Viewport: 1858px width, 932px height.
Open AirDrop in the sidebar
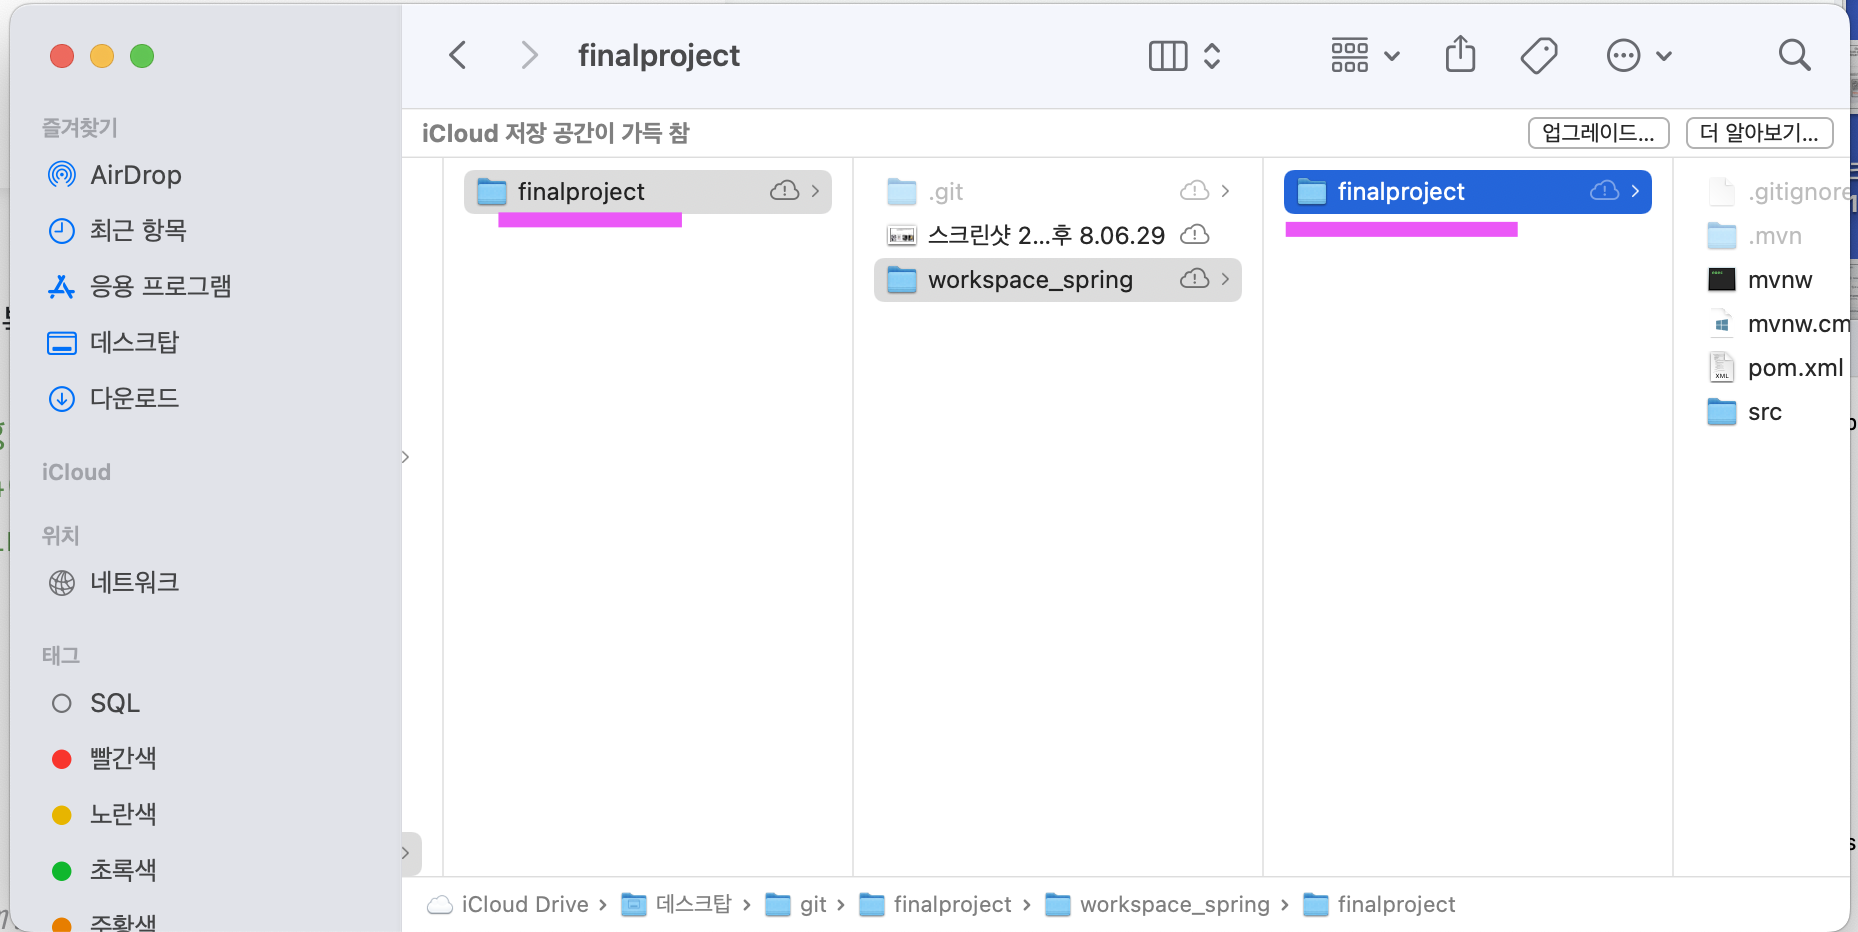[116, 175]
